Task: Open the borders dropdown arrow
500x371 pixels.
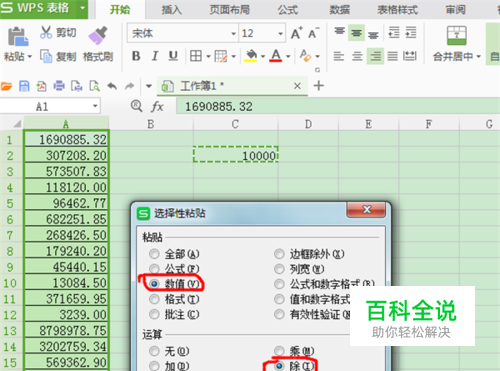Action: [208, 56]
